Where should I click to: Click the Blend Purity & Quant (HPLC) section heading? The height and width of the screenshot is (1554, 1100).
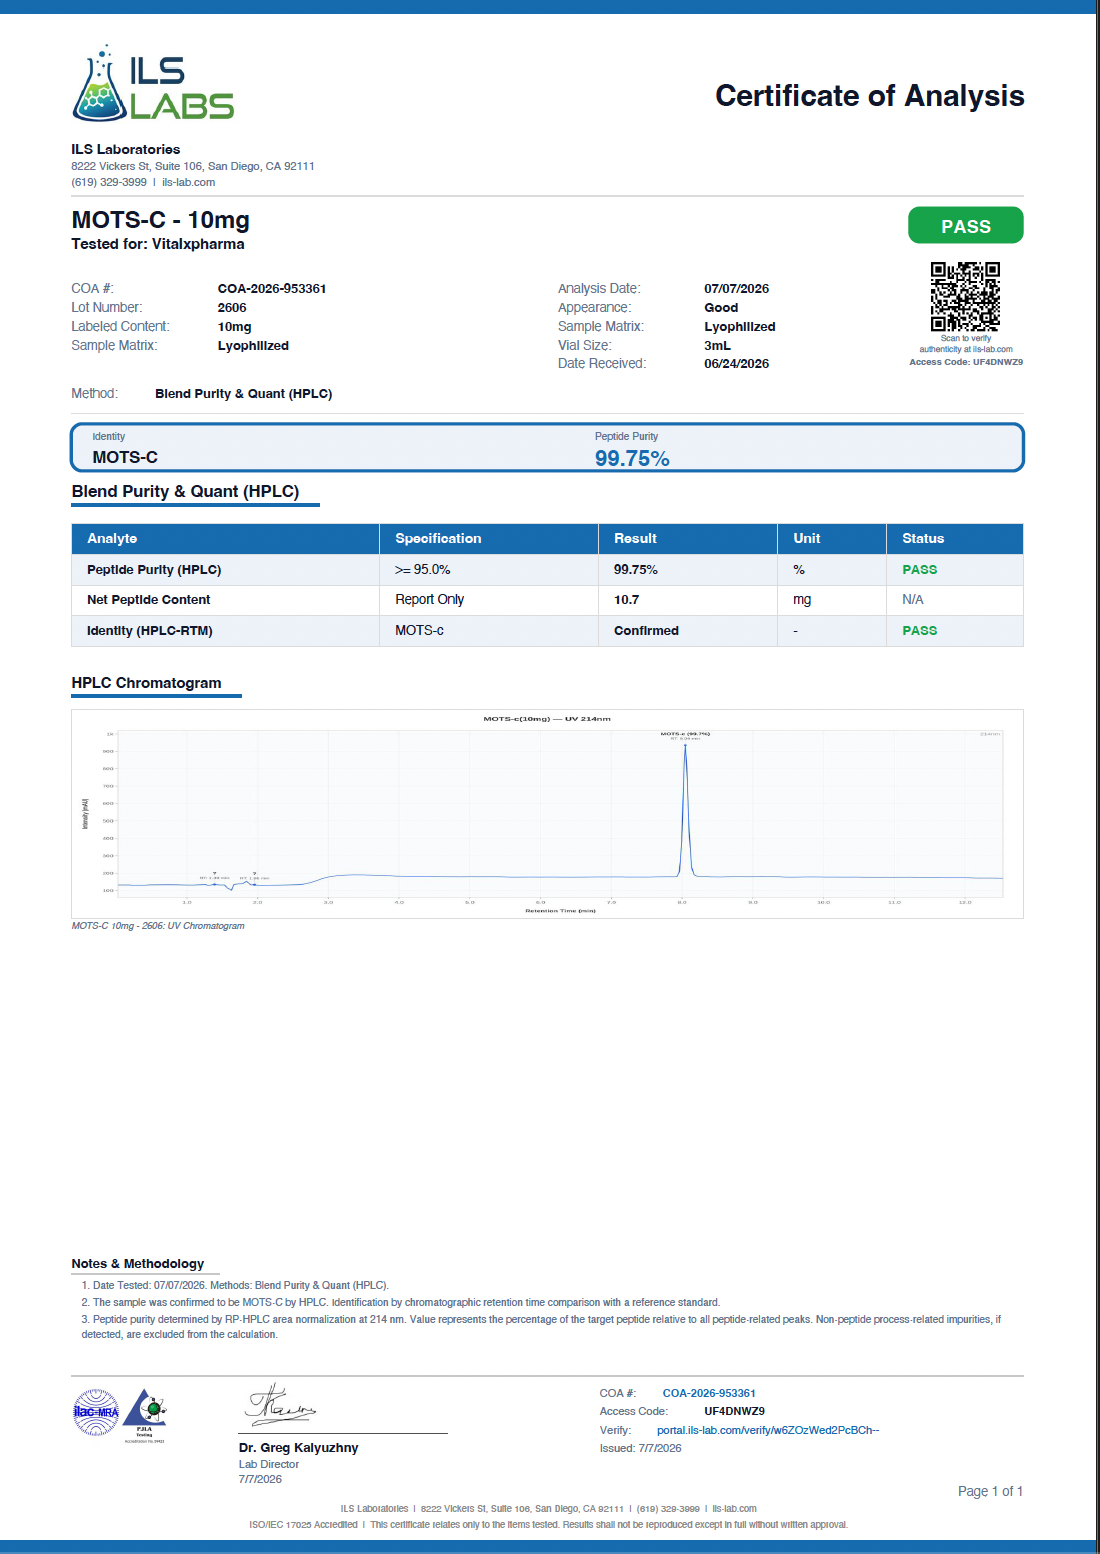pyautogui.click(x=186, y=492)
